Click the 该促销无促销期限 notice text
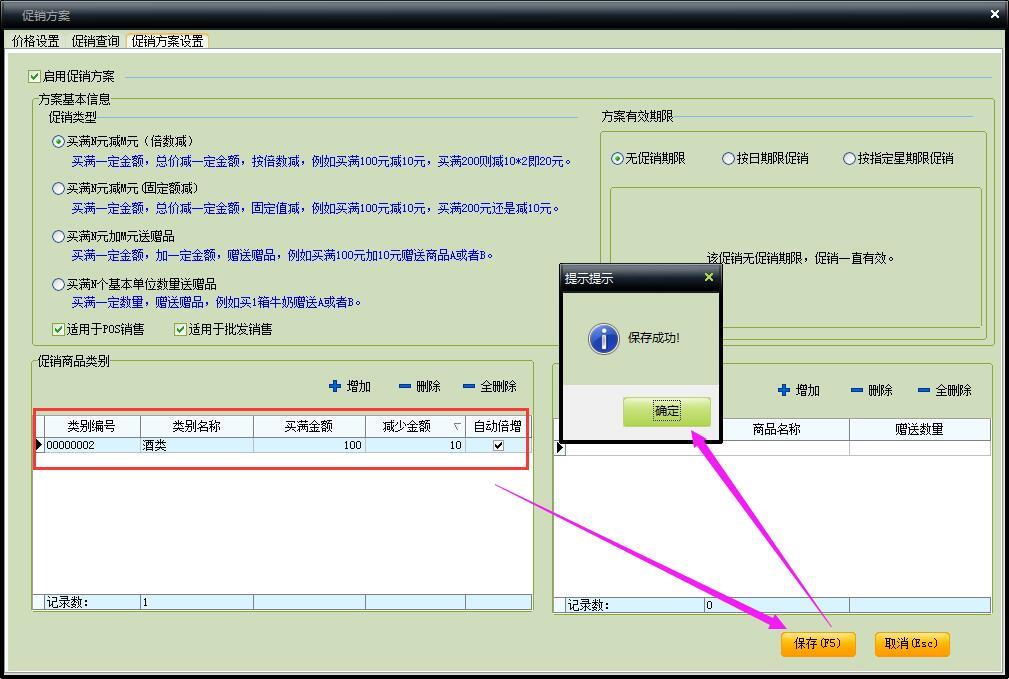 (x=801, y=259)
